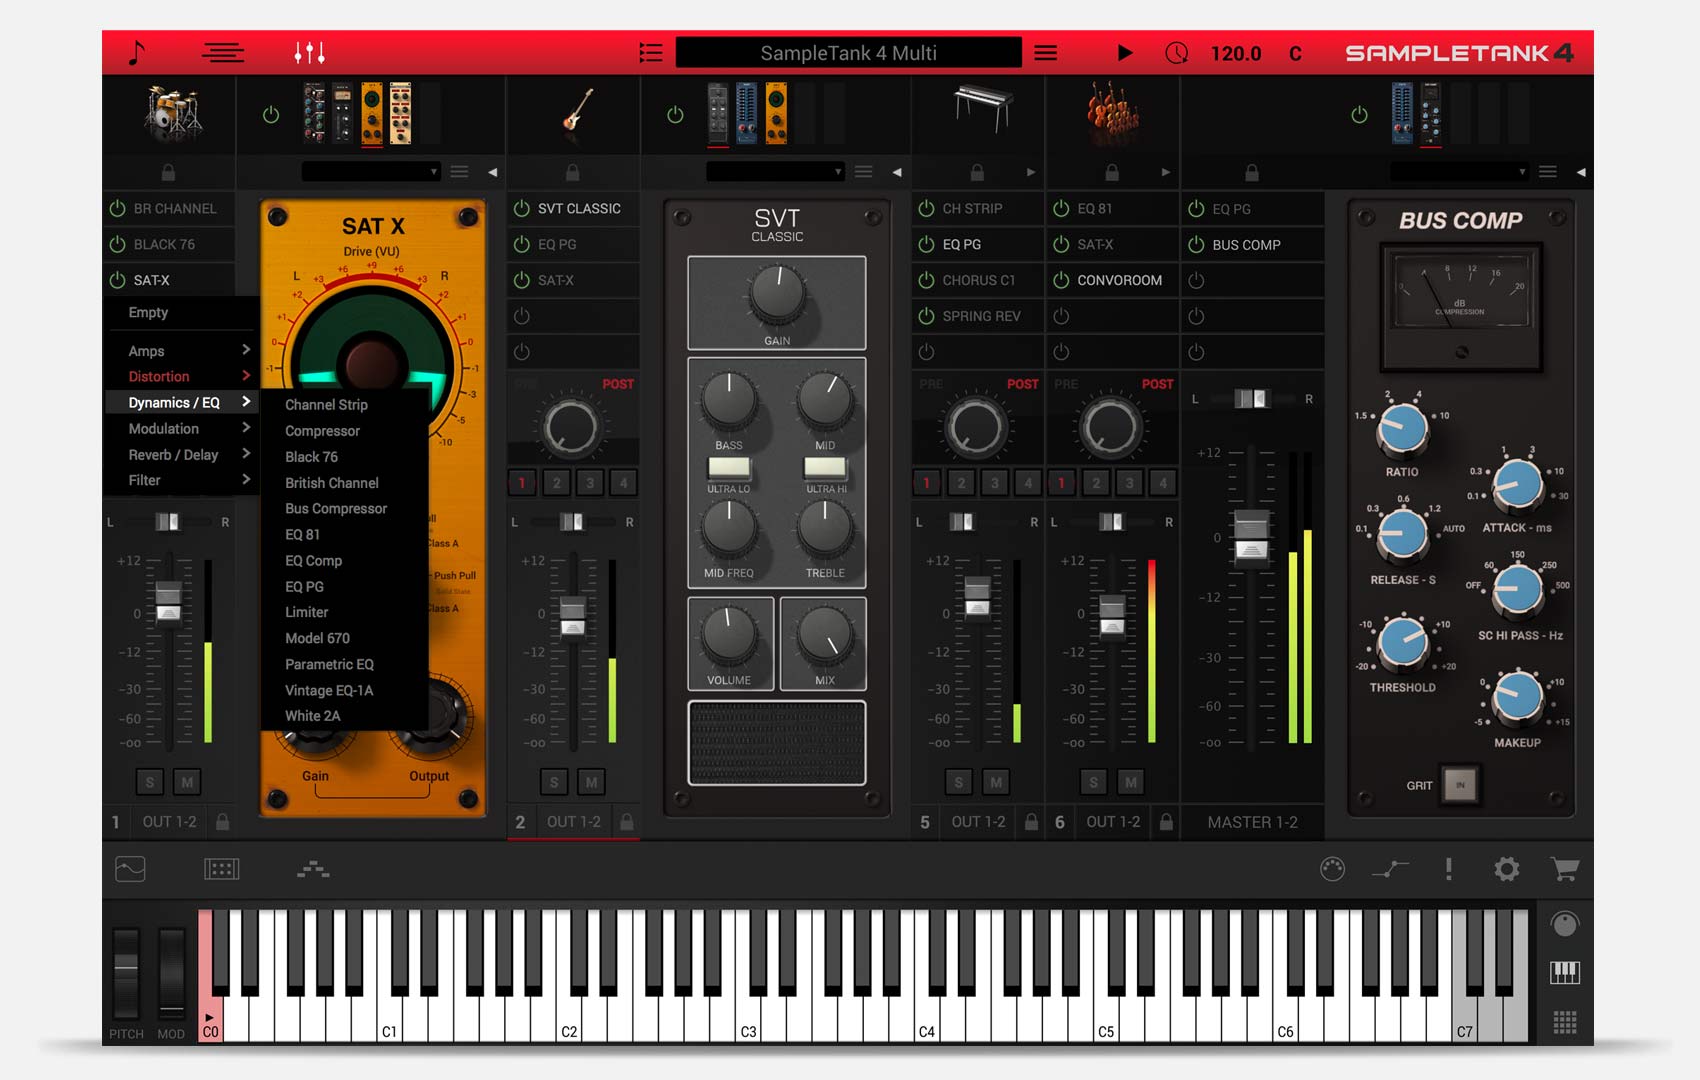Screen dimensions: 1700x1080
Task: Click the drum kit instrument icon
Action: (172, 113)
